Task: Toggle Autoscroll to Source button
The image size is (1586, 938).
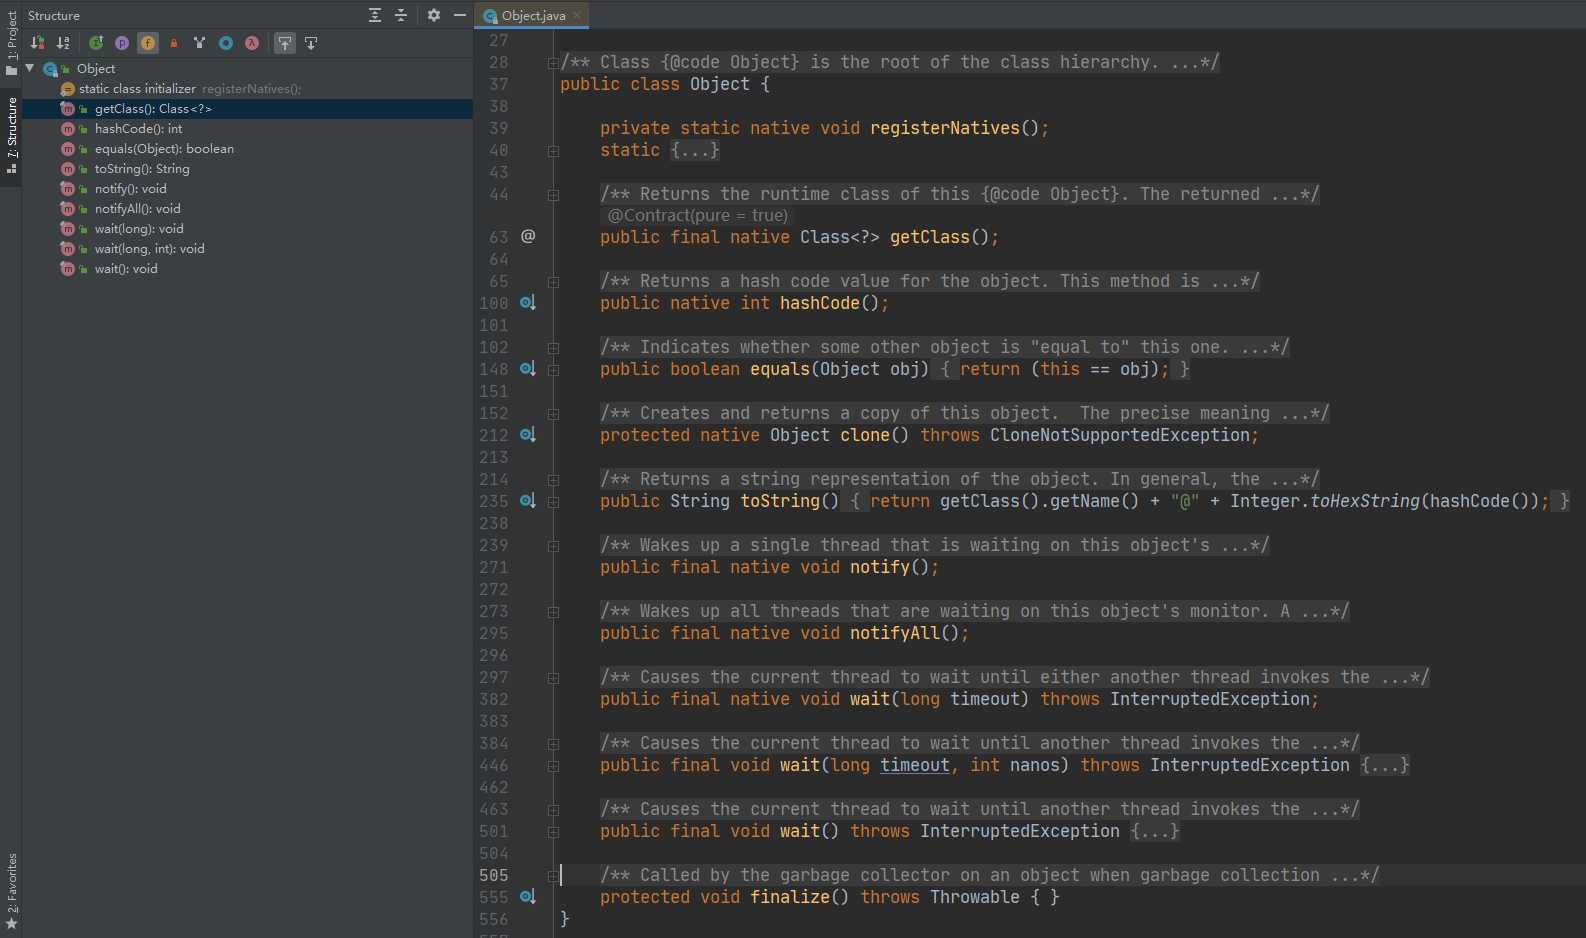Action: click(x=285, y=43)
